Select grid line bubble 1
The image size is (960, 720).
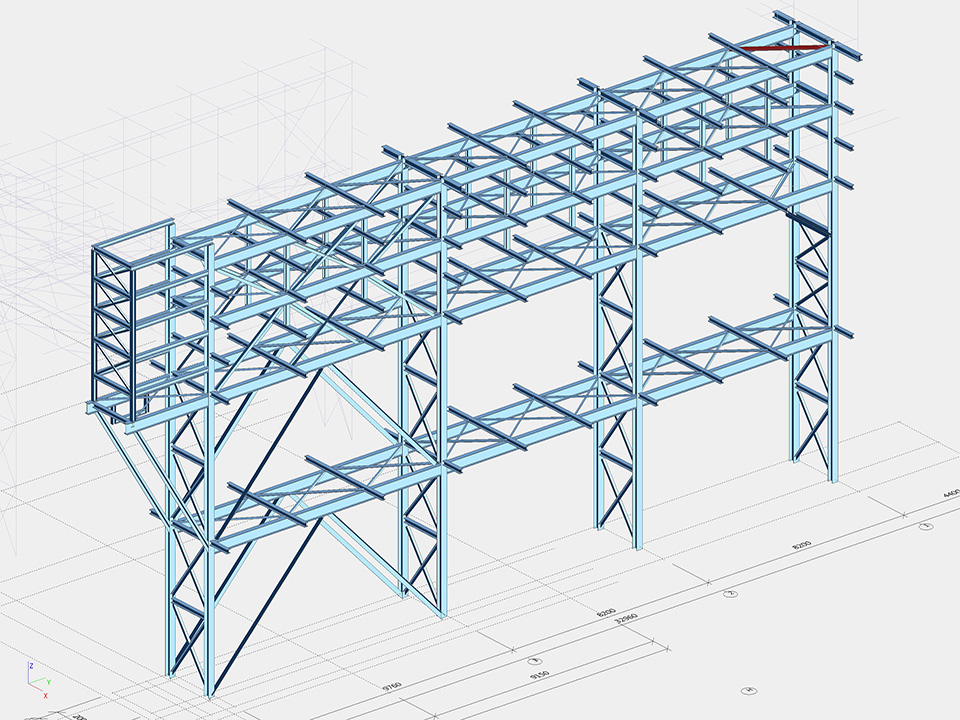click(x=926, y=525)
